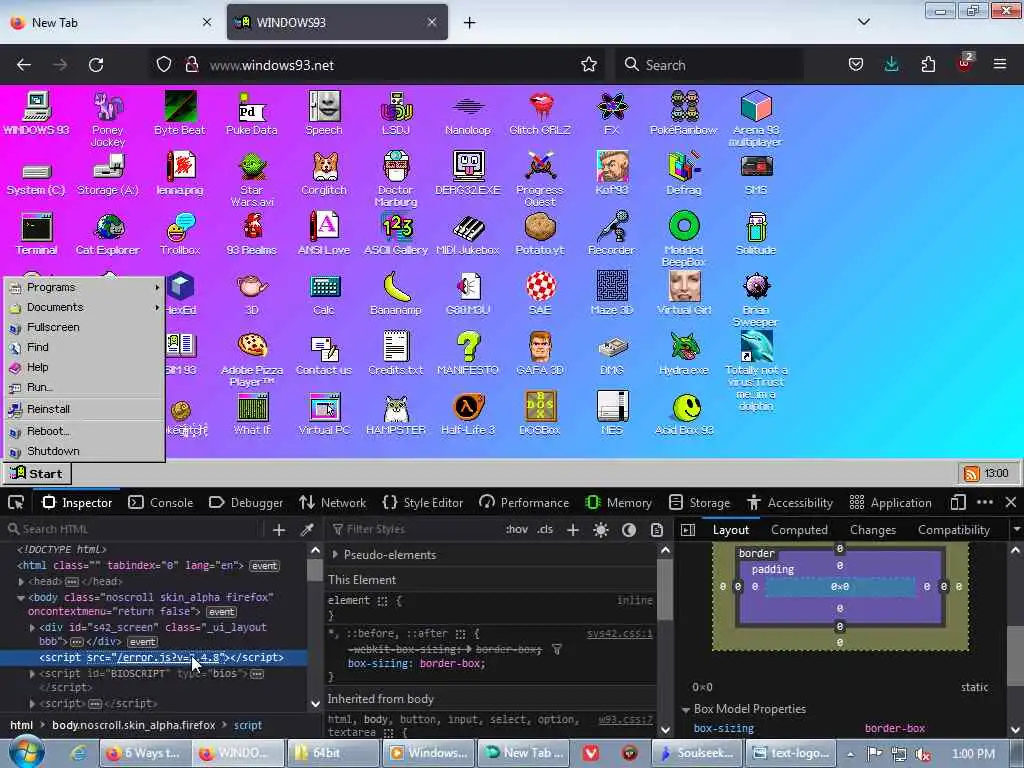Open the list all tabs dropdown
Image resolution: width=1024 pixels, height=768 pixels.
(863, 22)
